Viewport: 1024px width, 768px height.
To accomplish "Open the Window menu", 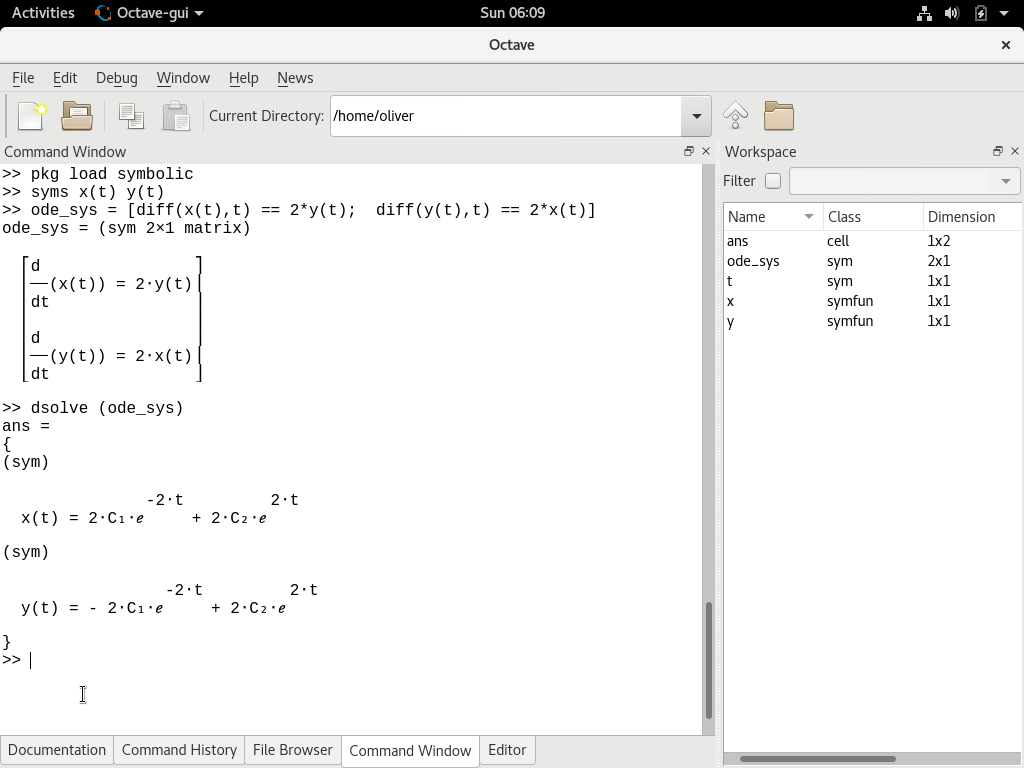I will coord(183,78).
